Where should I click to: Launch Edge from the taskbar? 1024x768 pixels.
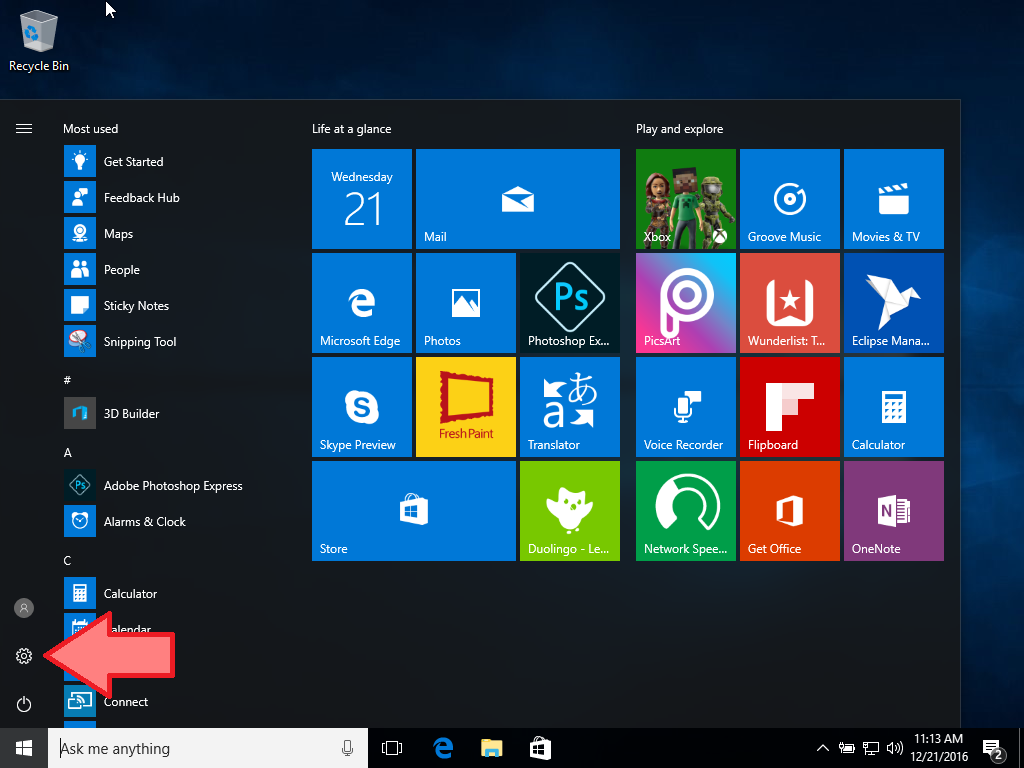(x=443, y=748)
